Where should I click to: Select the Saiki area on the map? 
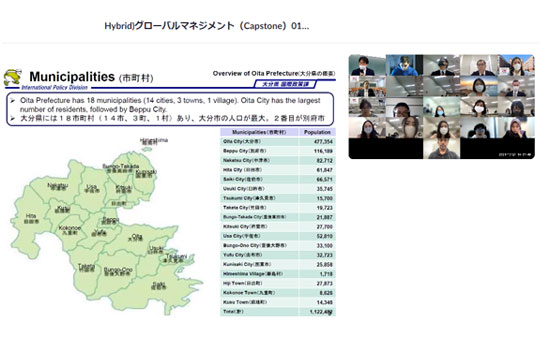coord(158,286)
